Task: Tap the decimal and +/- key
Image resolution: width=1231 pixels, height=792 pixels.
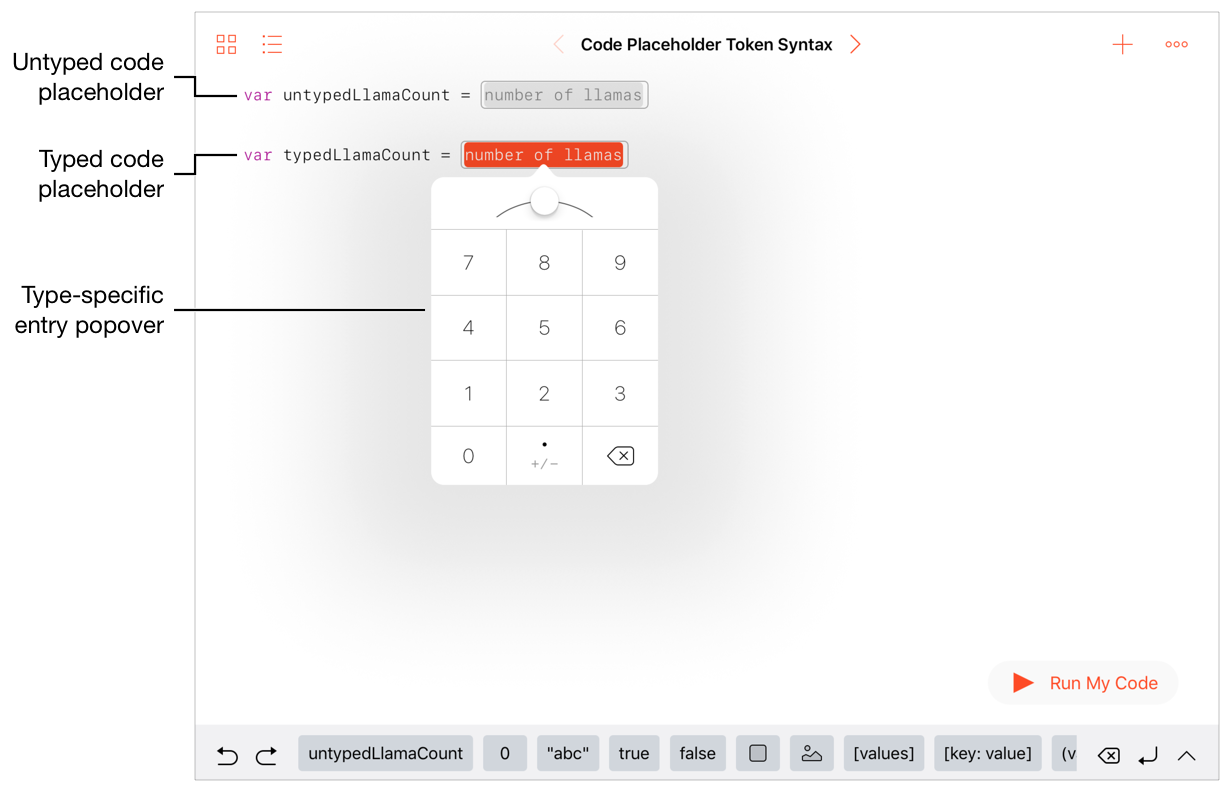Action: coord(544,456)
